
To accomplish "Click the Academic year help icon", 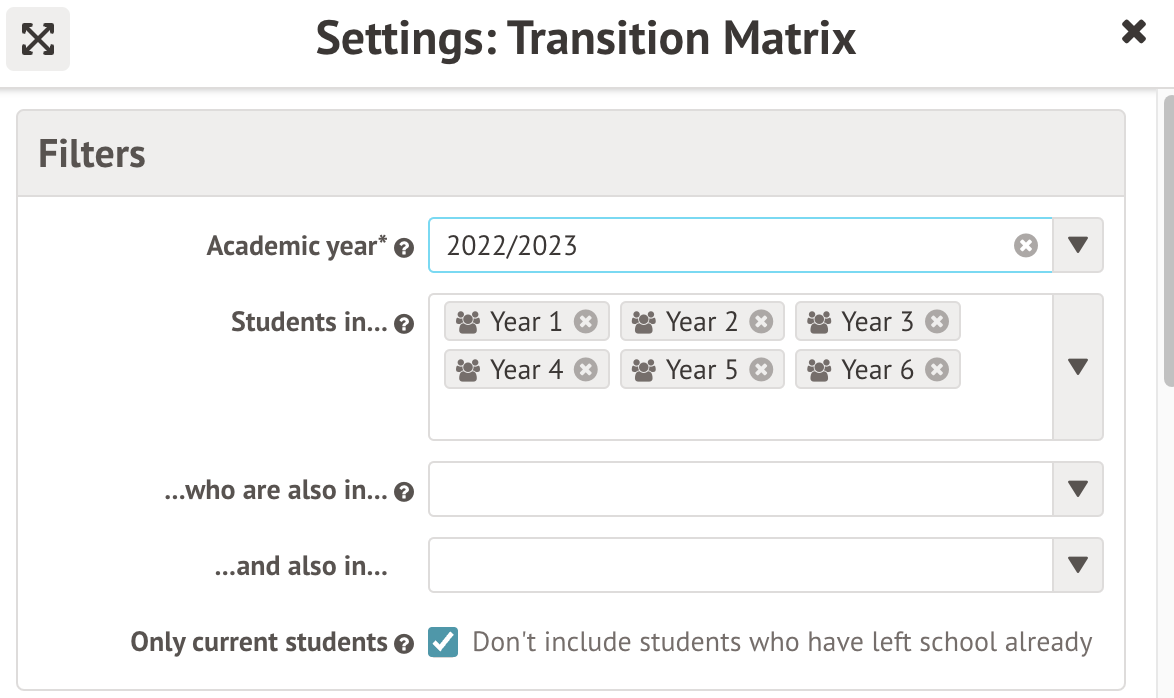I will pos(404,248).
